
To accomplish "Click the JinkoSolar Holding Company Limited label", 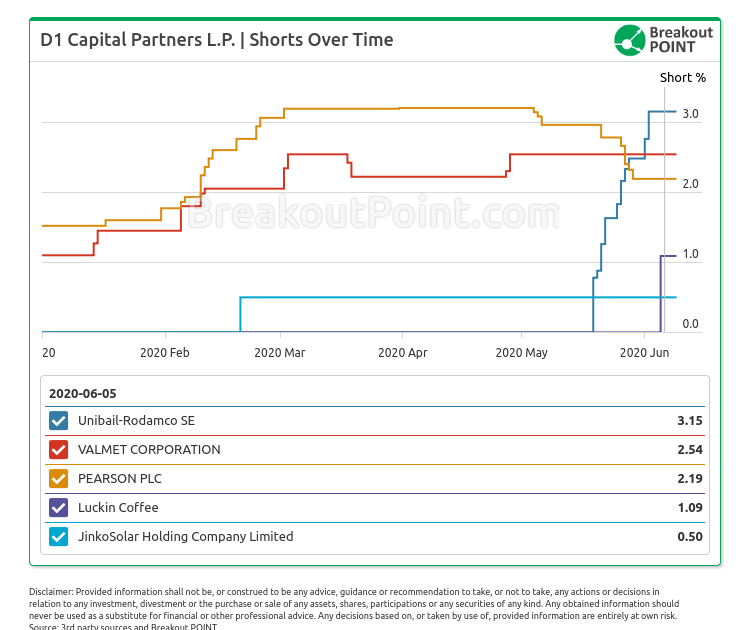I will pyautogui.click(x=185, y=537).
